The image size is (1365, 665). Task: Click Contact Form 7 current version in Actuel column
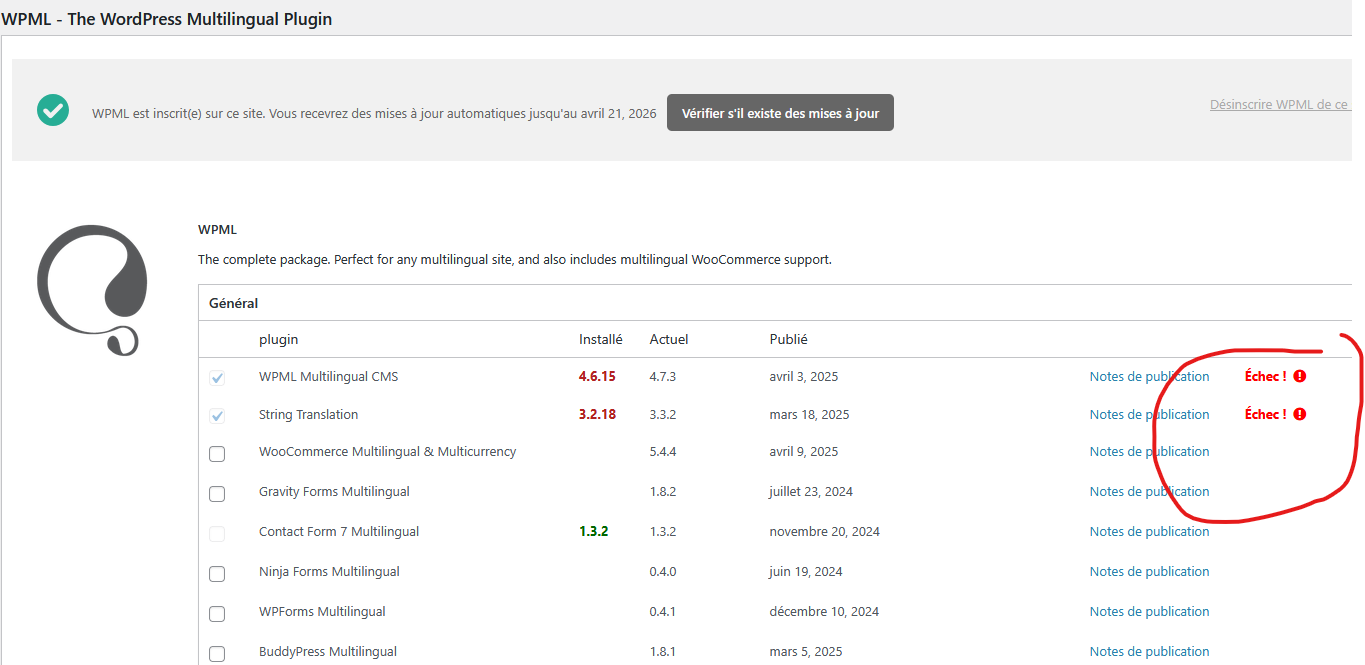663,532
